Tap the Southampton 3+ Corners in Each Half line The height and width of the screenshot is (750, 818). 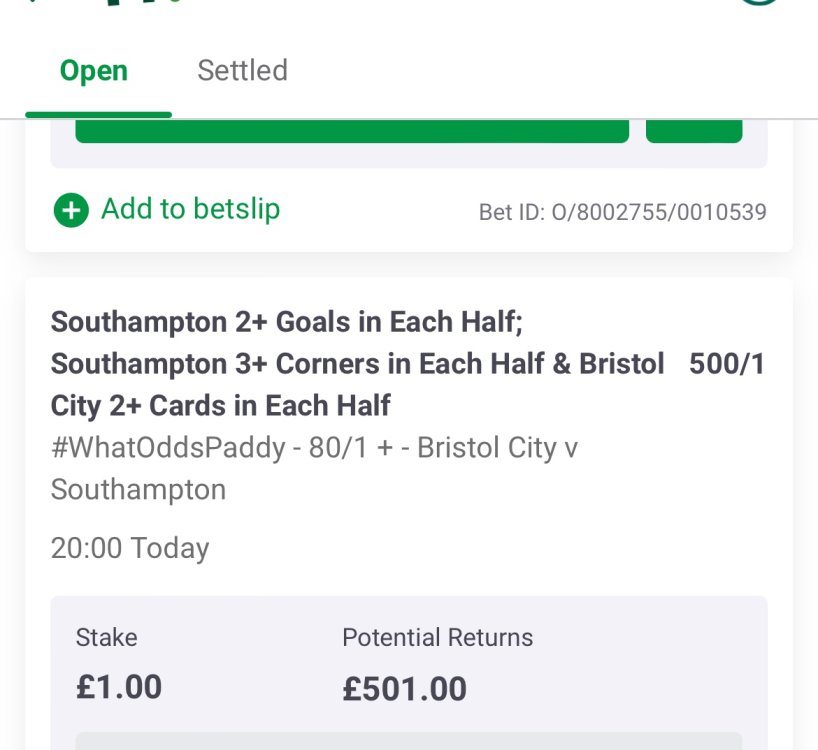357,364
